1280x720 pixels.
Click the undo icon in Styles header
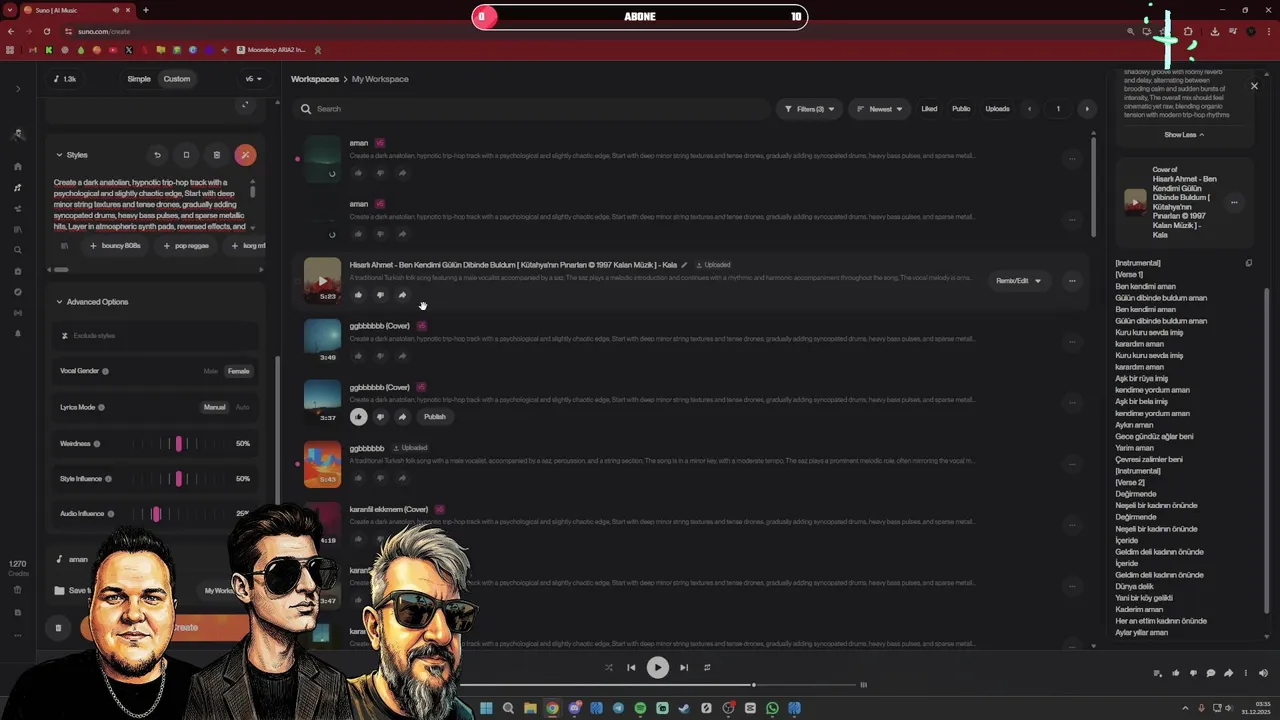[157, 155]
